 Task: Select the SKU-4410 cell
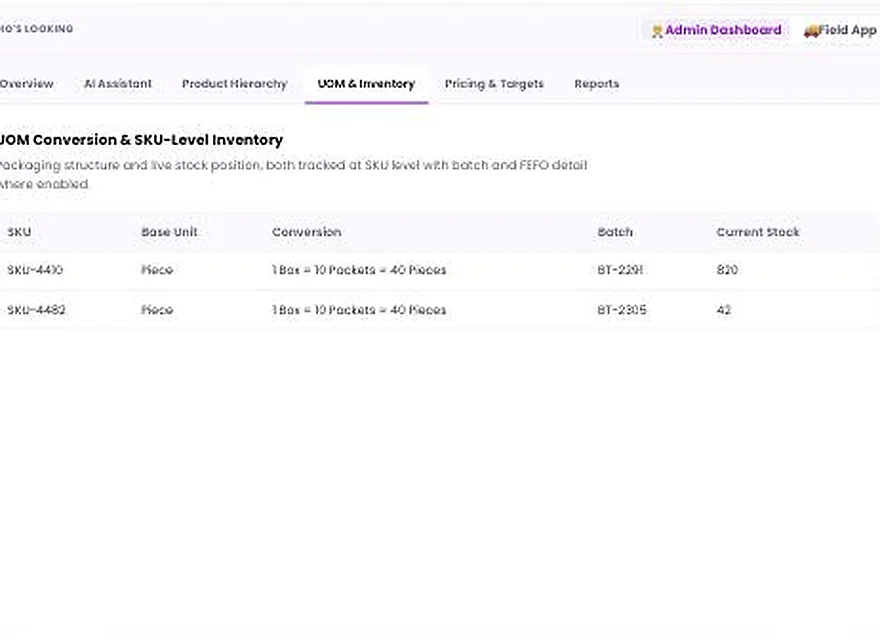(x=35, y=270)
